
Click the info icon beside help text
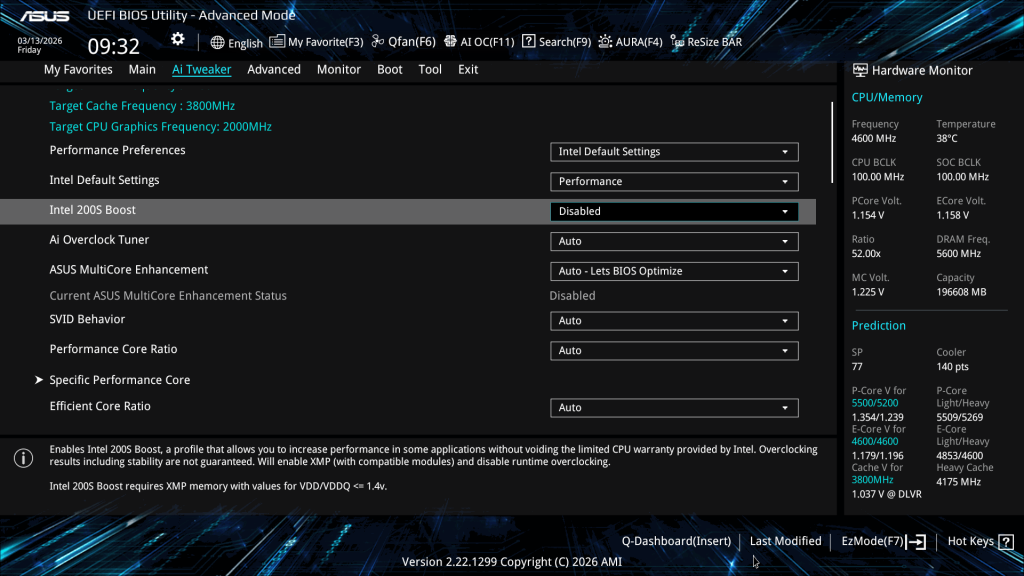(x=23, y=458)
